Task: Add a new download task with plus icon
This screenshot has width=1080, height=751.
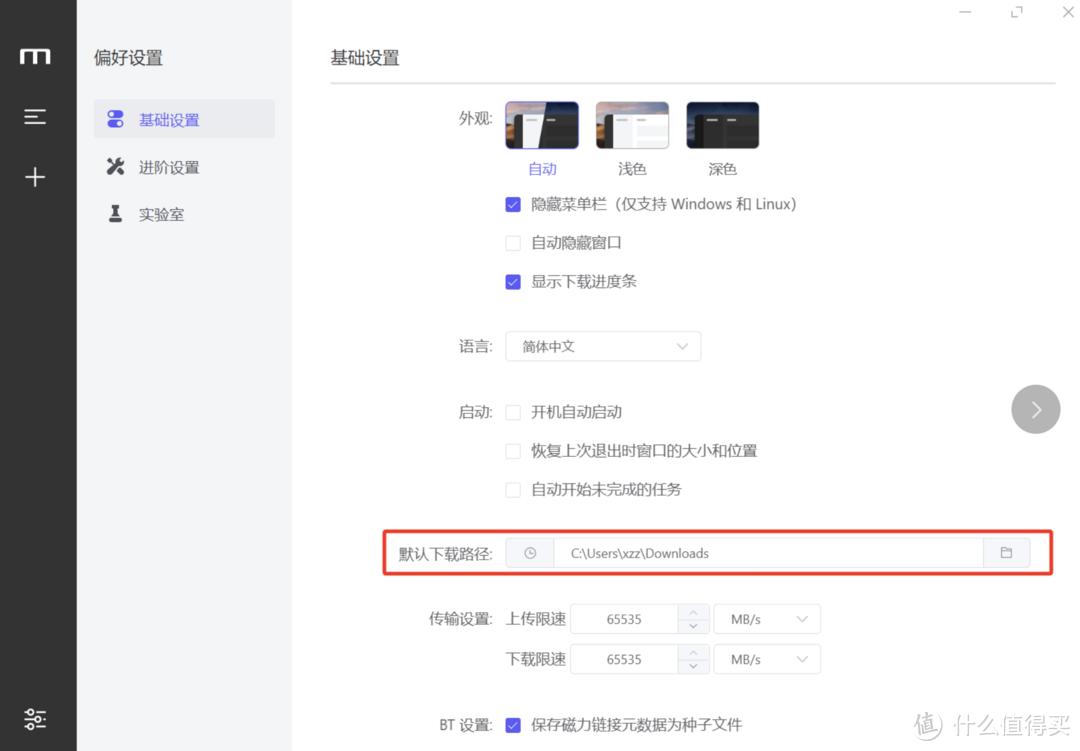Action: point(35,177)
